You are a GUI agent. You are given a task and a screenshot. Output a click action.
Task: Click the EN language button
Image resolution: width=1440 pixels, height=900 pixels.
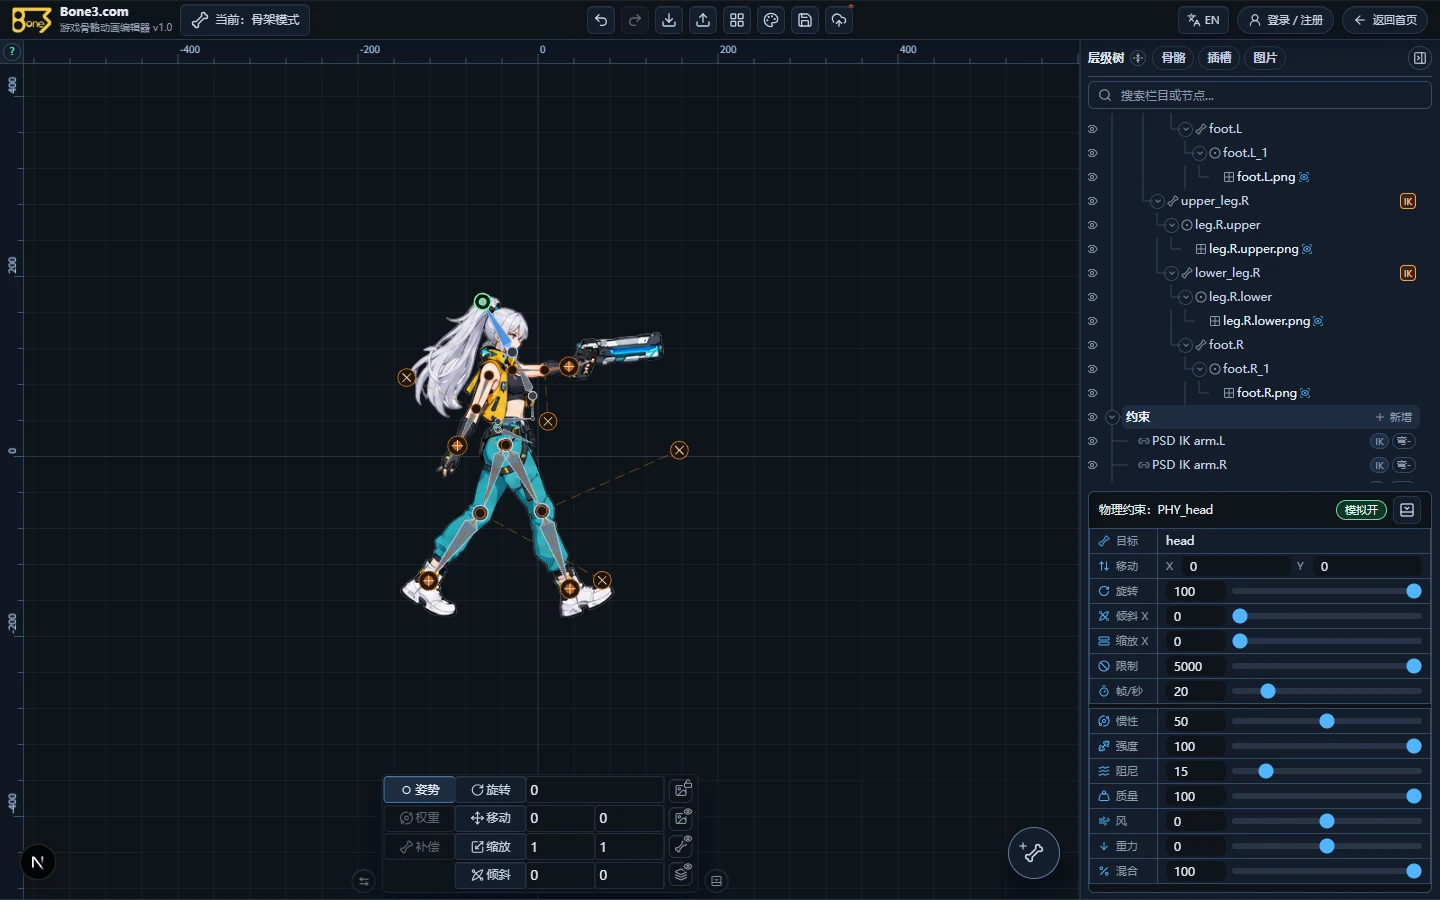[x=1203, y=20]
